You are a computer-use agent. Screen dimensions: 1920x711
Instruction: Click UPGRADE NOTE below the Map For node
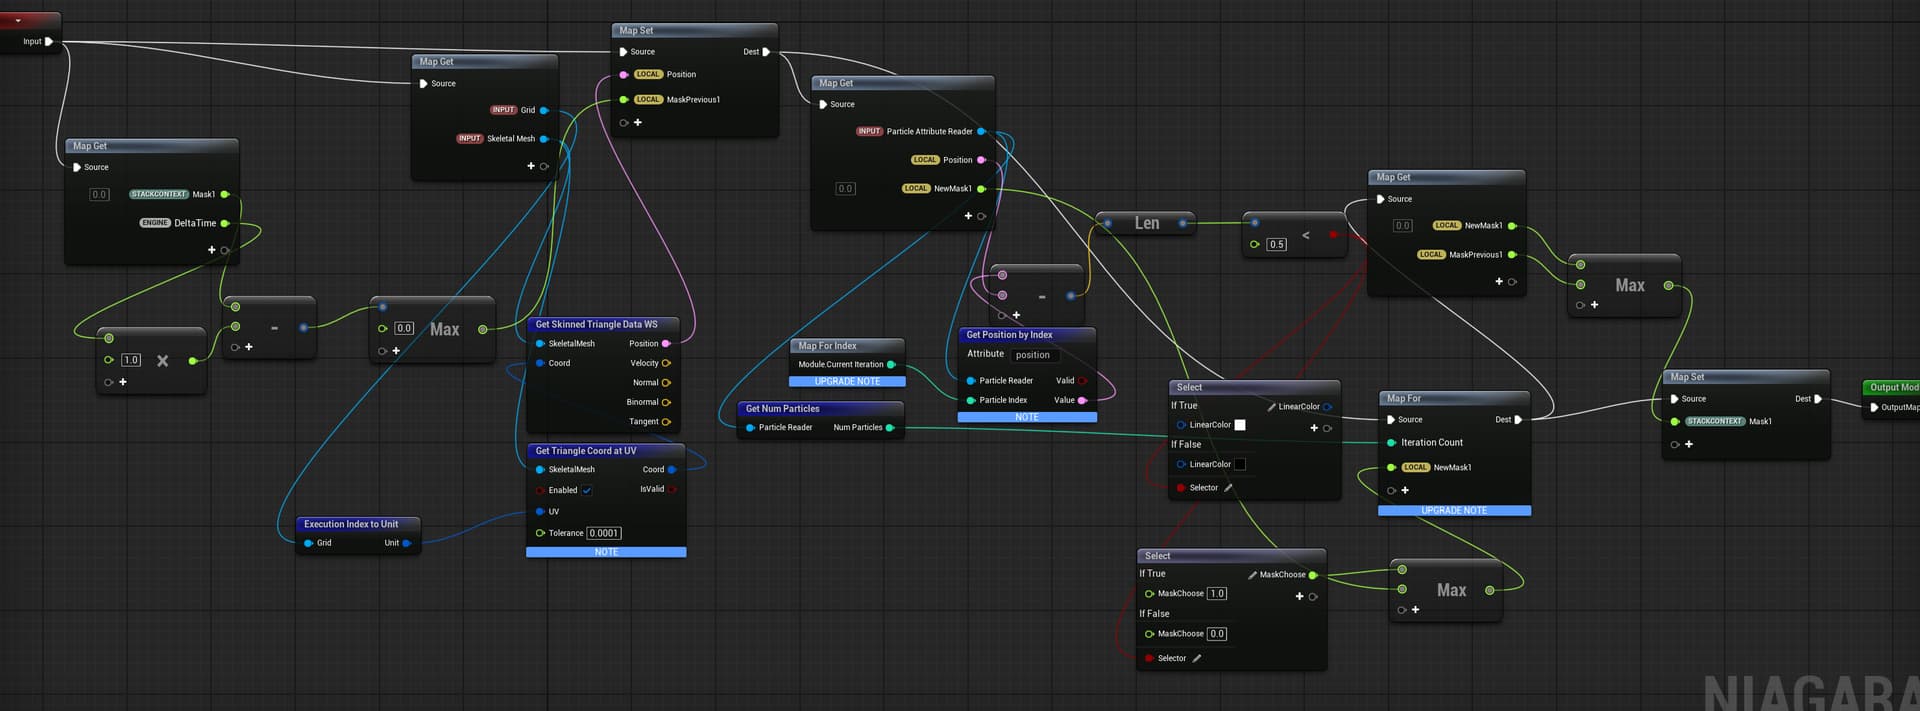tap(1453, 510)
